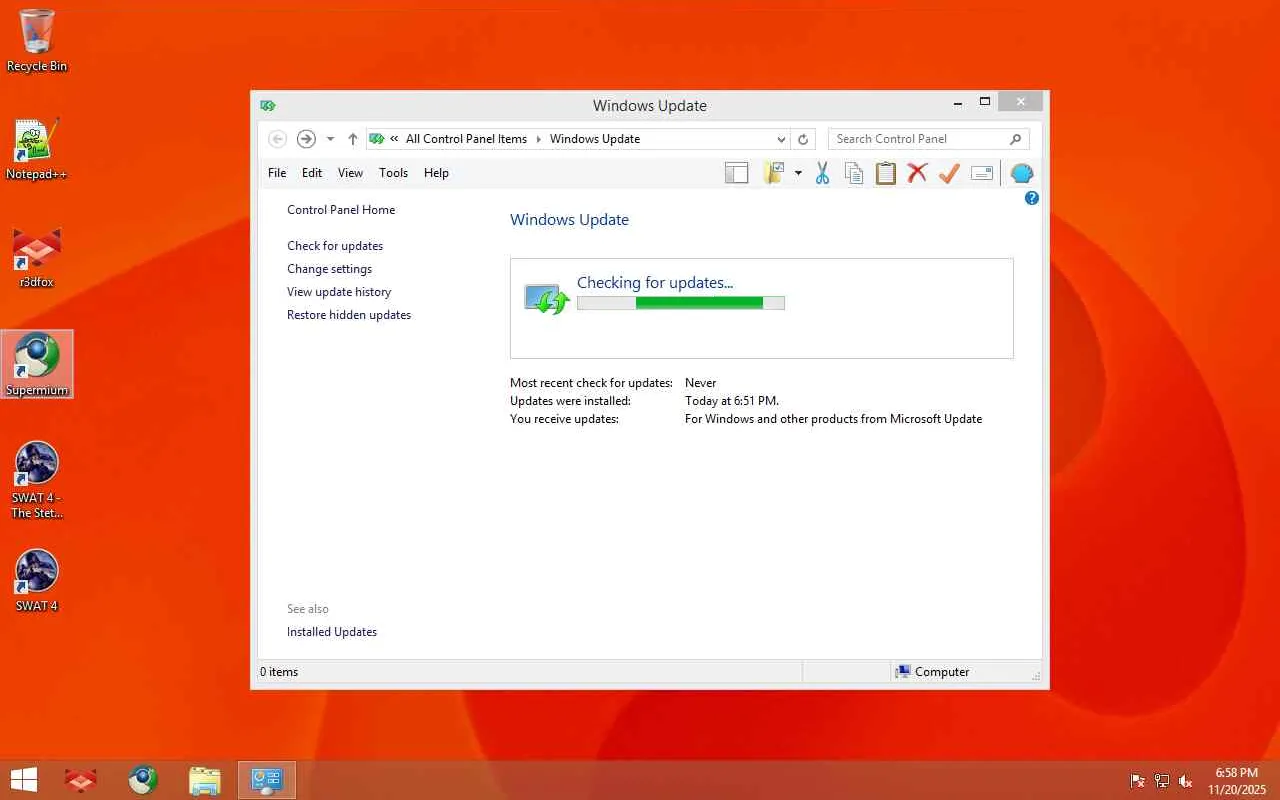
Task: Expand the arrow after All Control Panel Items
Action: pos(538,139)
